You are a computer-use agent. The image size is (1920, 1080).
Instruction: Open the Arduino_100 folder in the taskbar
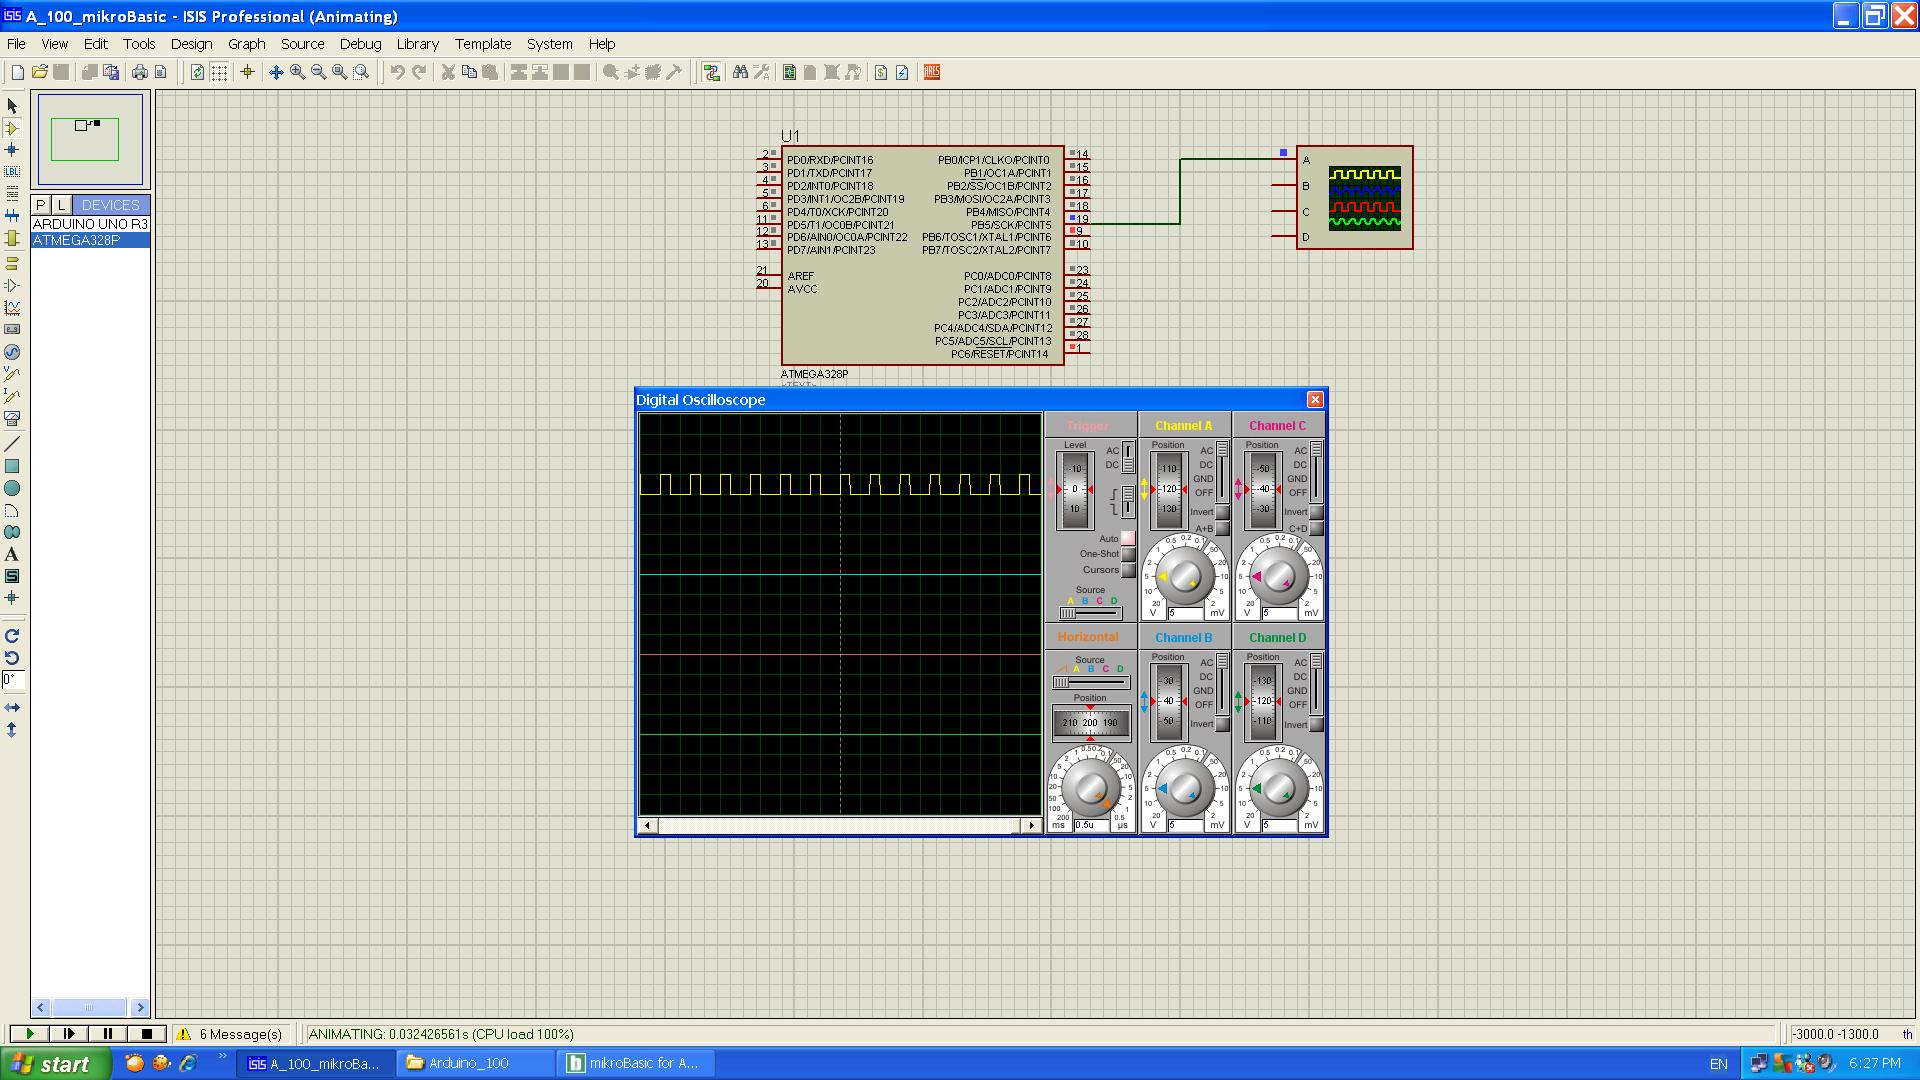click(x=468, y=1063)
